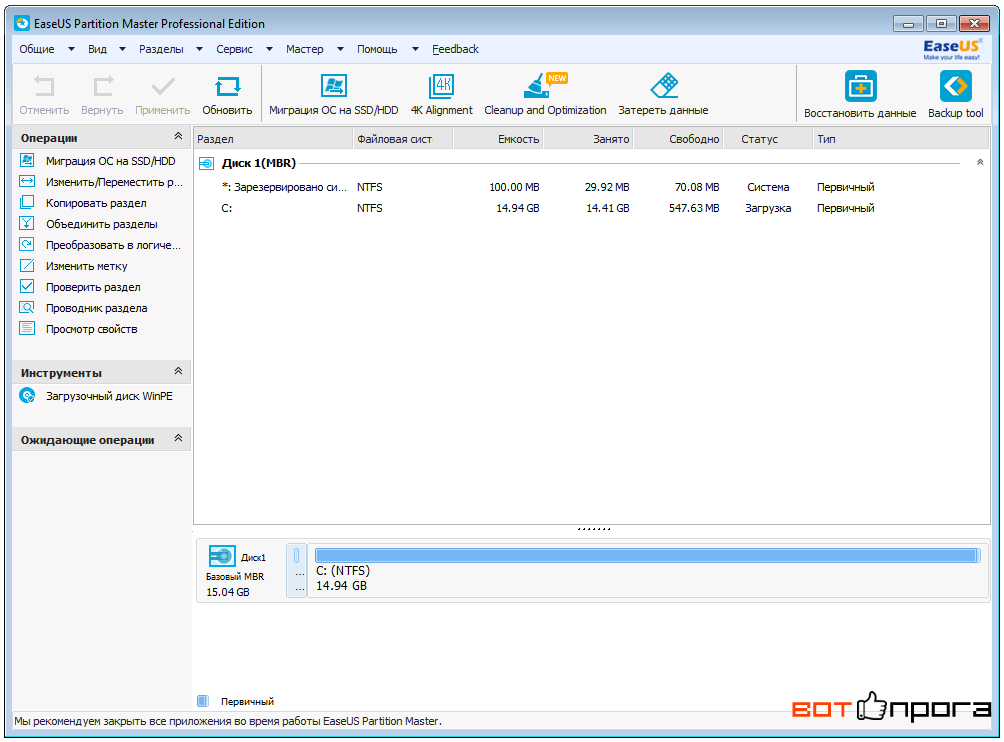The width and height of the screenshot is (1004, 742).
Task: Open the Общие menu
Action: pos(36,49)
